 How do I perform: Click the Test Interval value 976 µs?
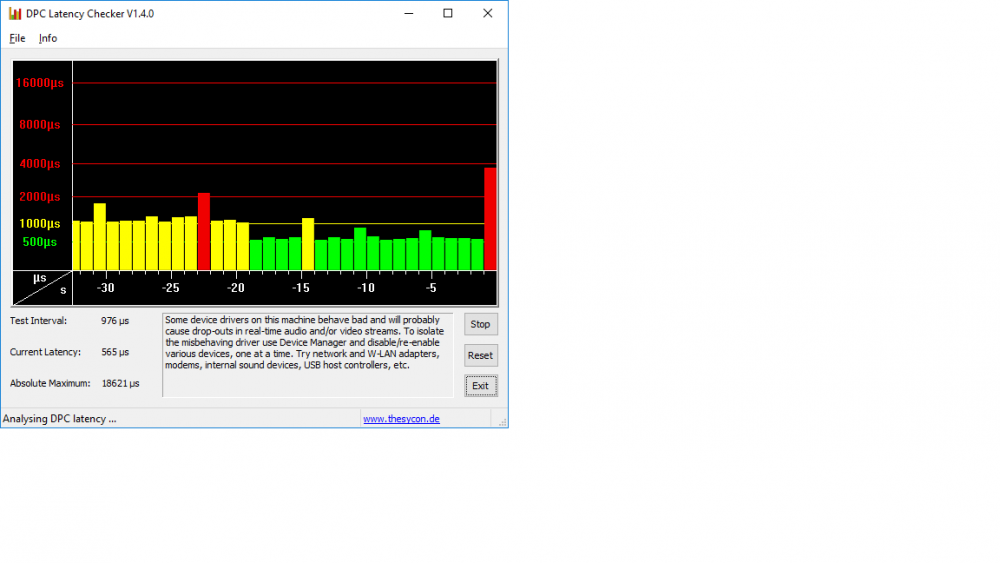tap(115, 321)
